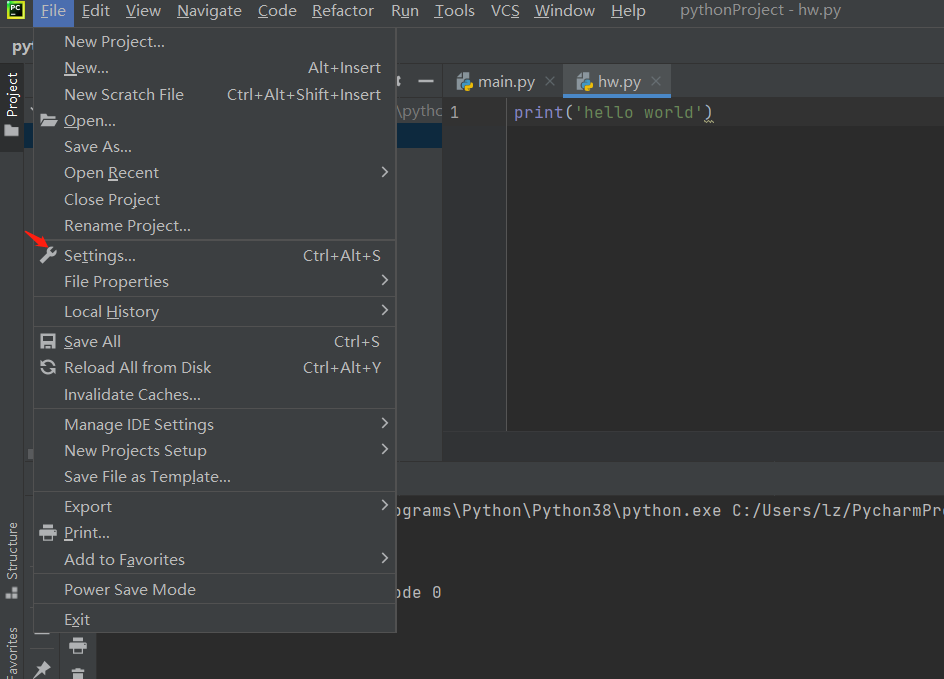Expand the Local History submenu
This screenshot has width=944, height=679.
(214, 311)
